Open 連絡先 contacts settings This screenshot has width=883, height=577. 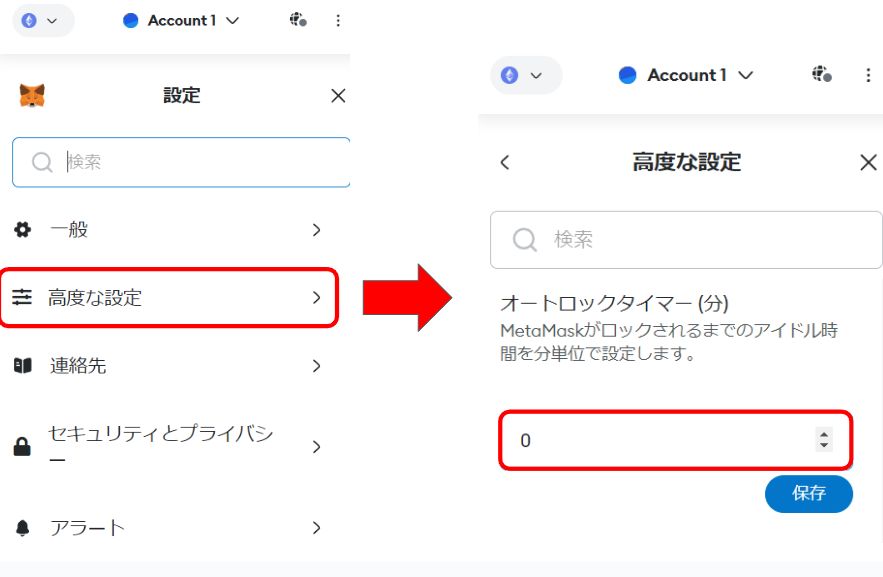tap(168, 366)
